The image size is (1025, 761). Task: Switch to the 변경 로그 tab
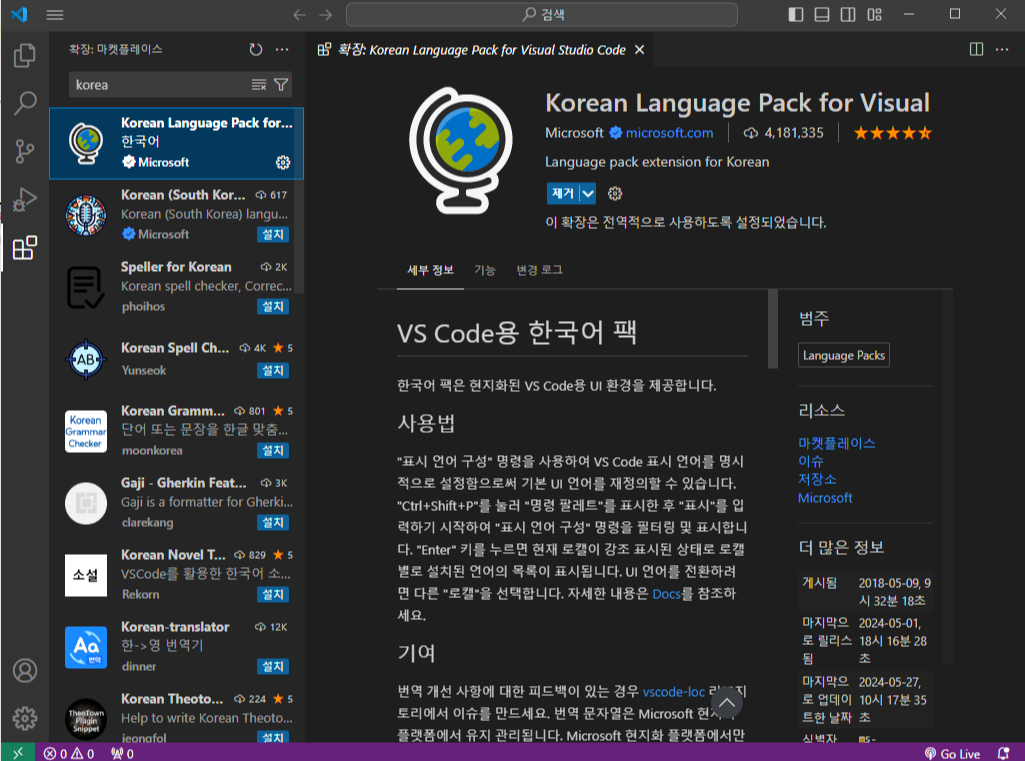coord(539,270)
